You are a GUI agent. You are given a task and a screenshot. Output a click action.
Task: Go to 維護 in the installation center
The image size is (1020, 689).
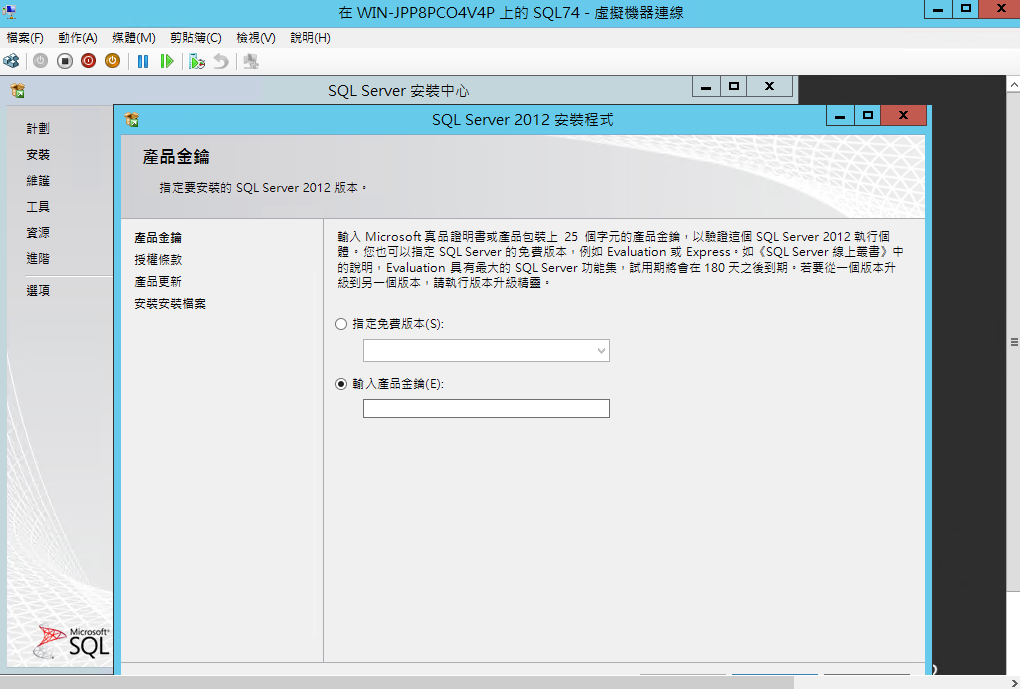pyautogui.click(x=38, y=181)
